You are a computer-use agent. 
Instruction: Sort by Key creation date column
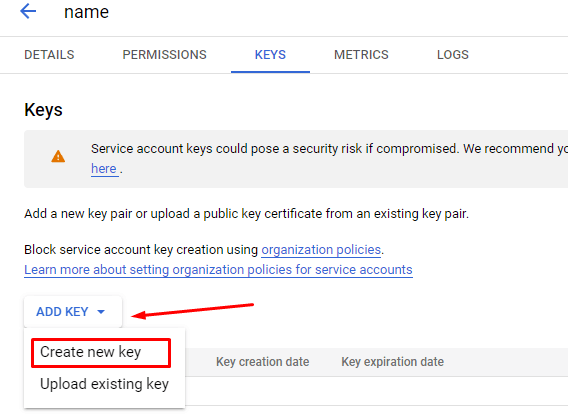[x=263, y=361]
